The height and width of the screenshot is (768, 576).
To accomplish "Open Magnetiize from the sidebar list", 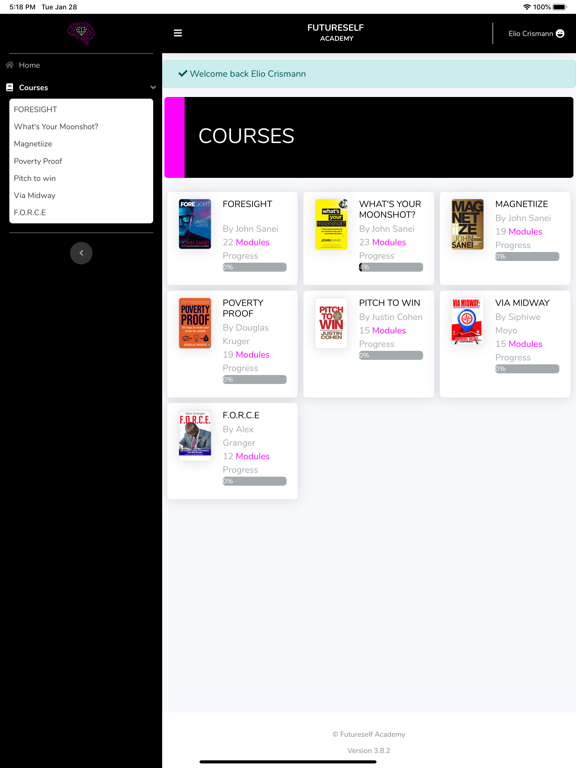I will click(33, 144).
